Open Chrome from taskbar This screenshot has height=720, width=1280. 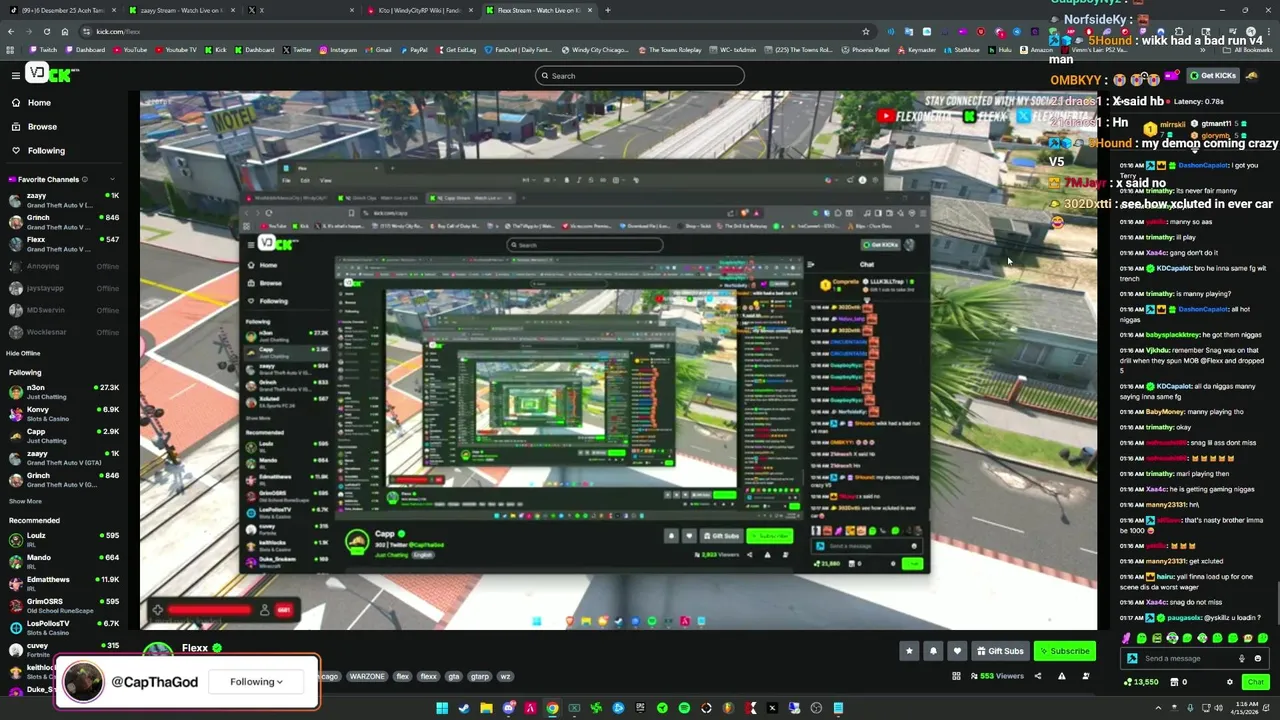point(552,708)
